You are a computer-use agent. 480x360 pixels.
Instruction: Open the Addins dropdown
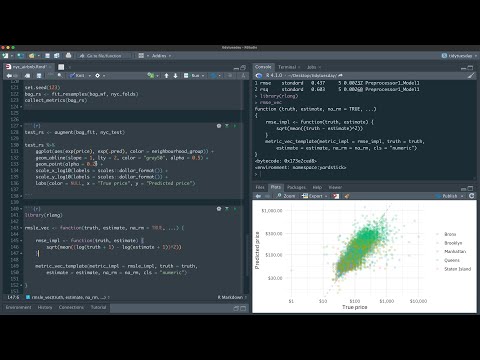[x=162, y=56]
